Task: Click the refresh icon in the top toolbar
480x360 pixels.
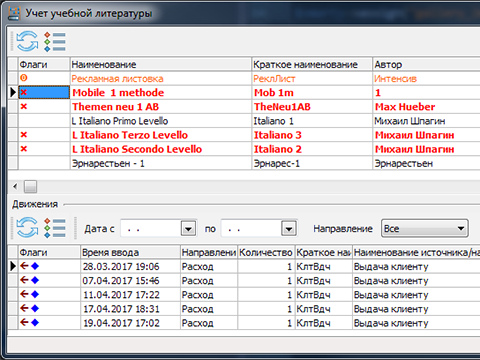Action: (x=27, y=41)
